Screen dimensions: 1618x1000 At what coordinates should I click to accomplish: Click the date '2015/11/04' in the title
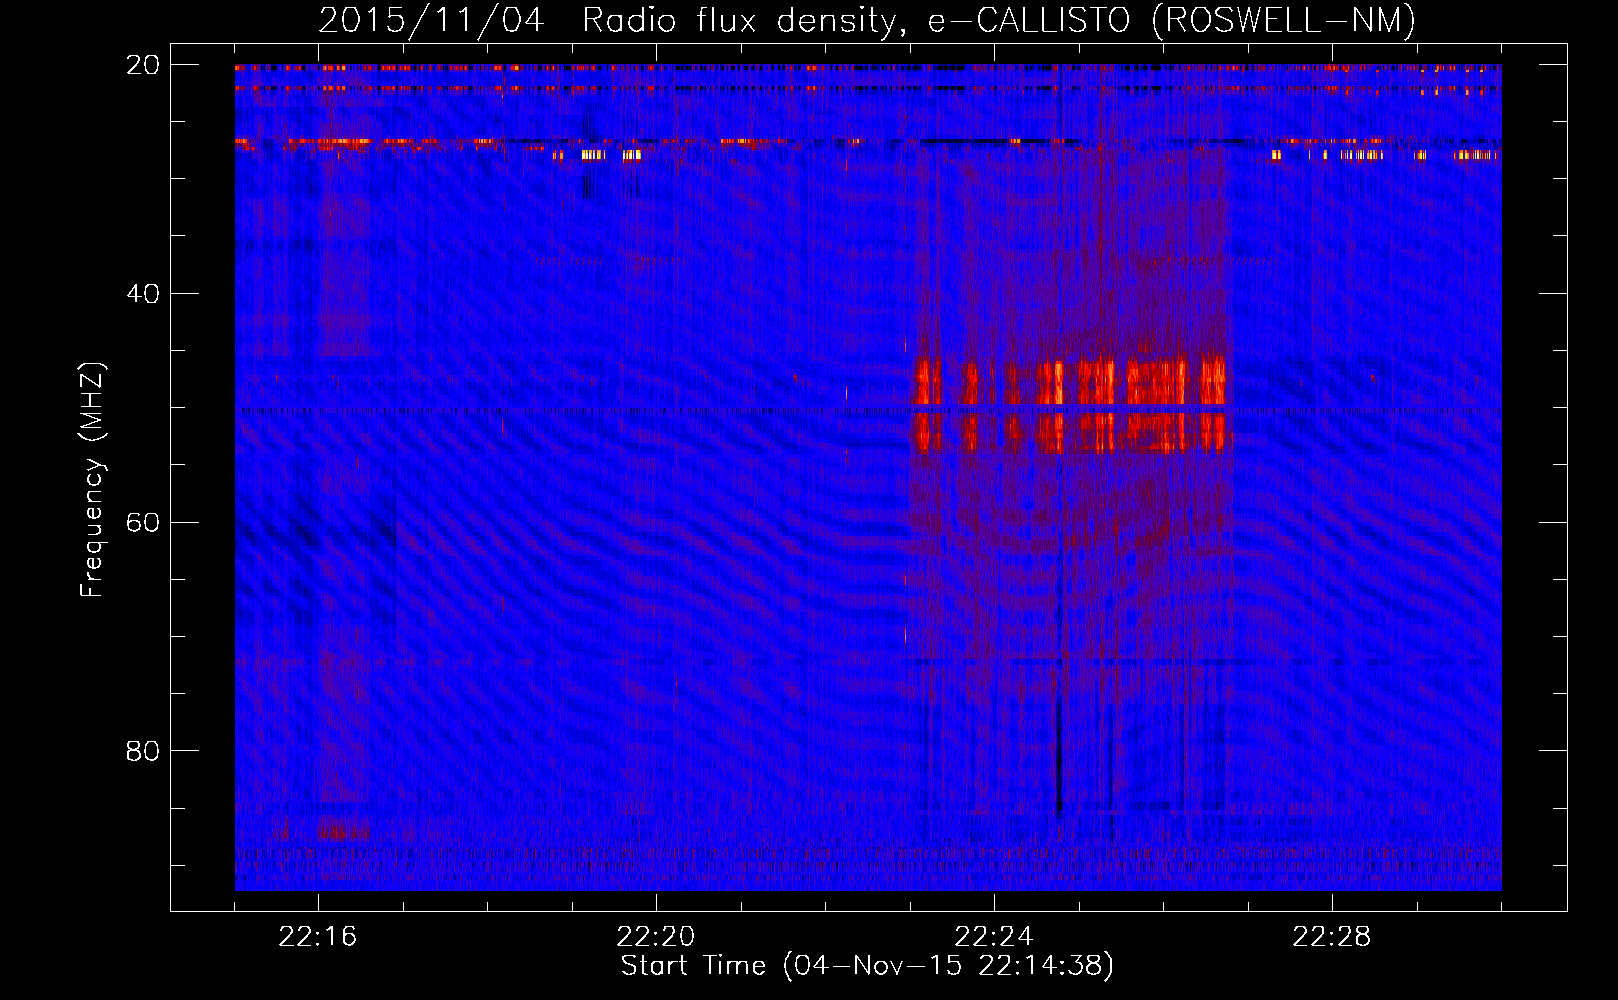coord(432,20)
